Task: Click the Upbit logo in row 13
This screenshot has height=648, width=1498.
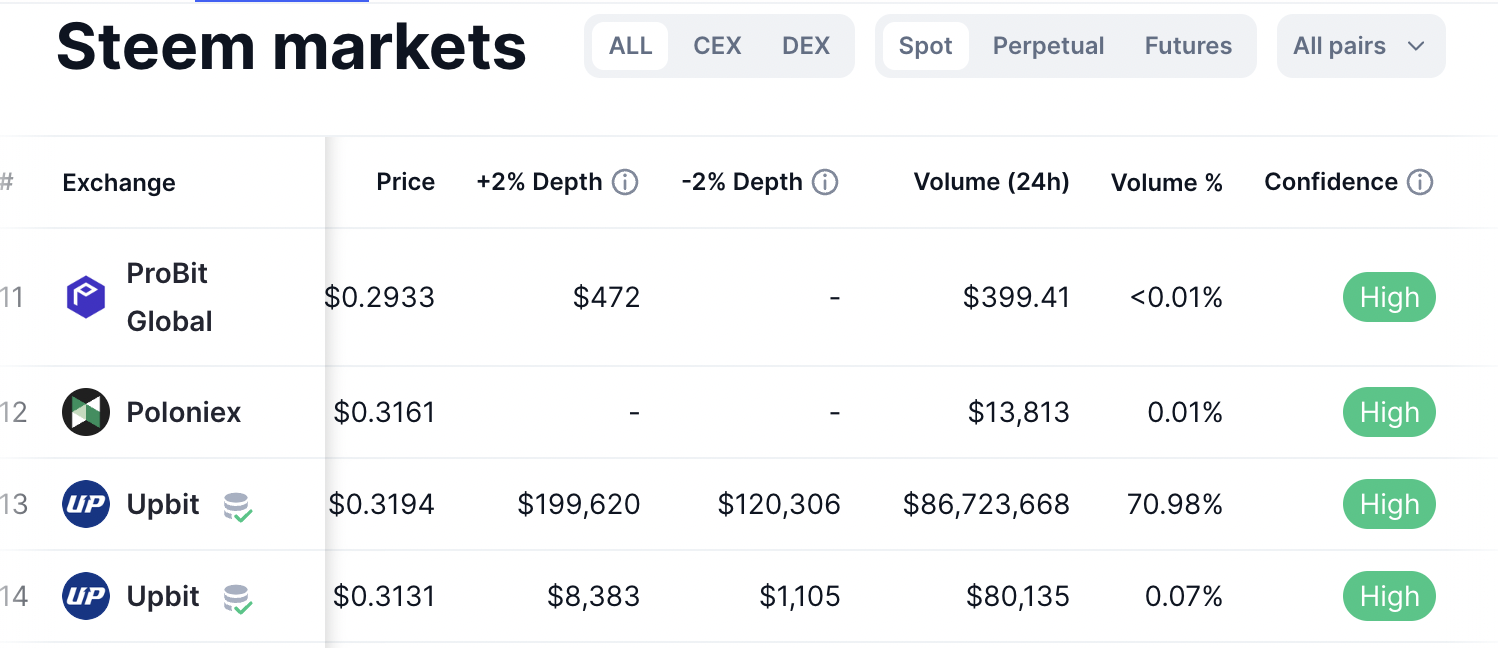Action: (x=86, y=504)
